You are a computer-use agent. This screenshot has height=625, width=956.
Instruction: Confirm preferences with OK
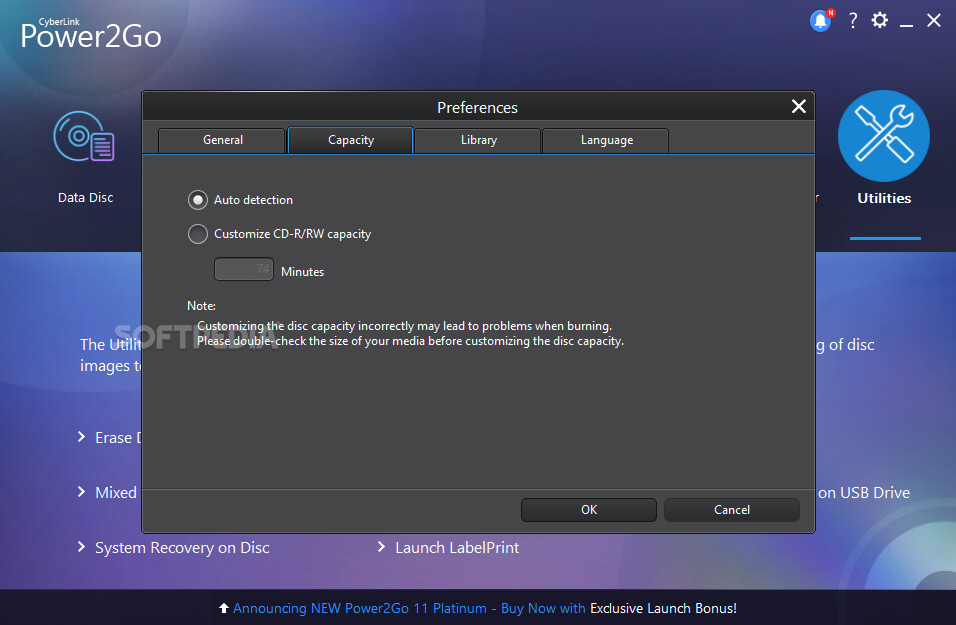(589, 510)
